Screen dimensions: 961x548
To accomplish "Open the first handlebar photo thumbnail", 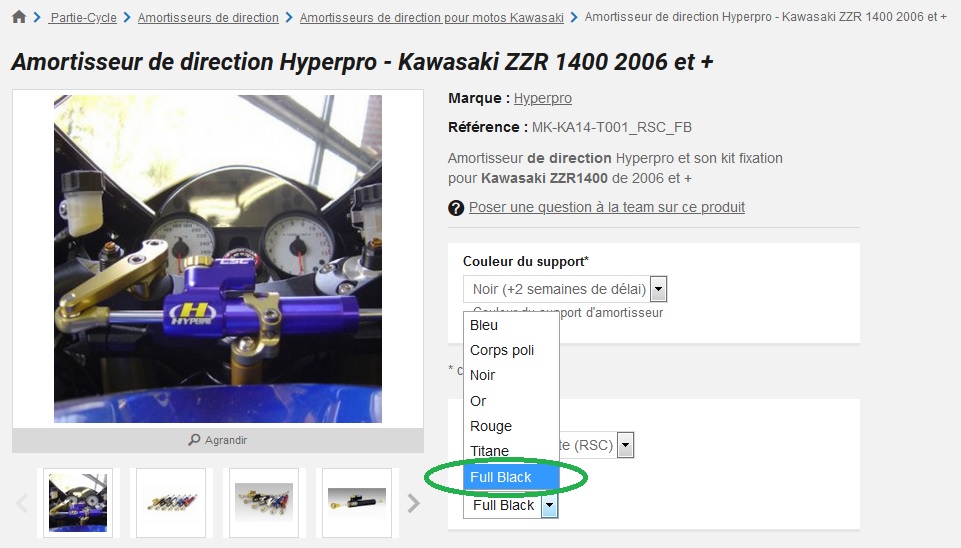I will 78,503.
